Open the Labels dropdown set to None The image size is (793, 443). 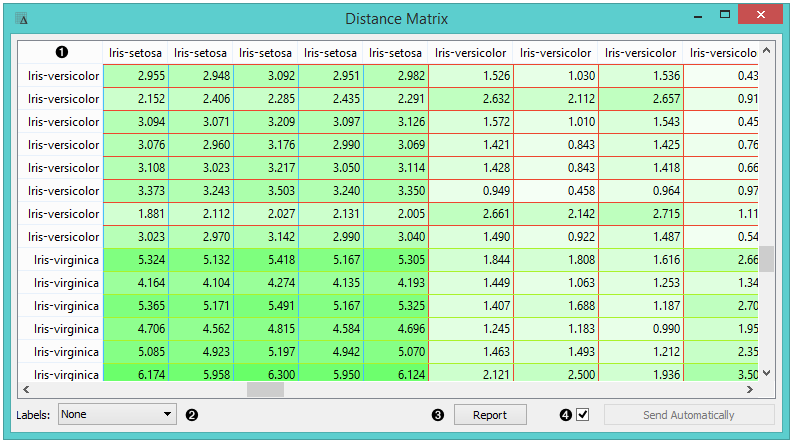116,414
